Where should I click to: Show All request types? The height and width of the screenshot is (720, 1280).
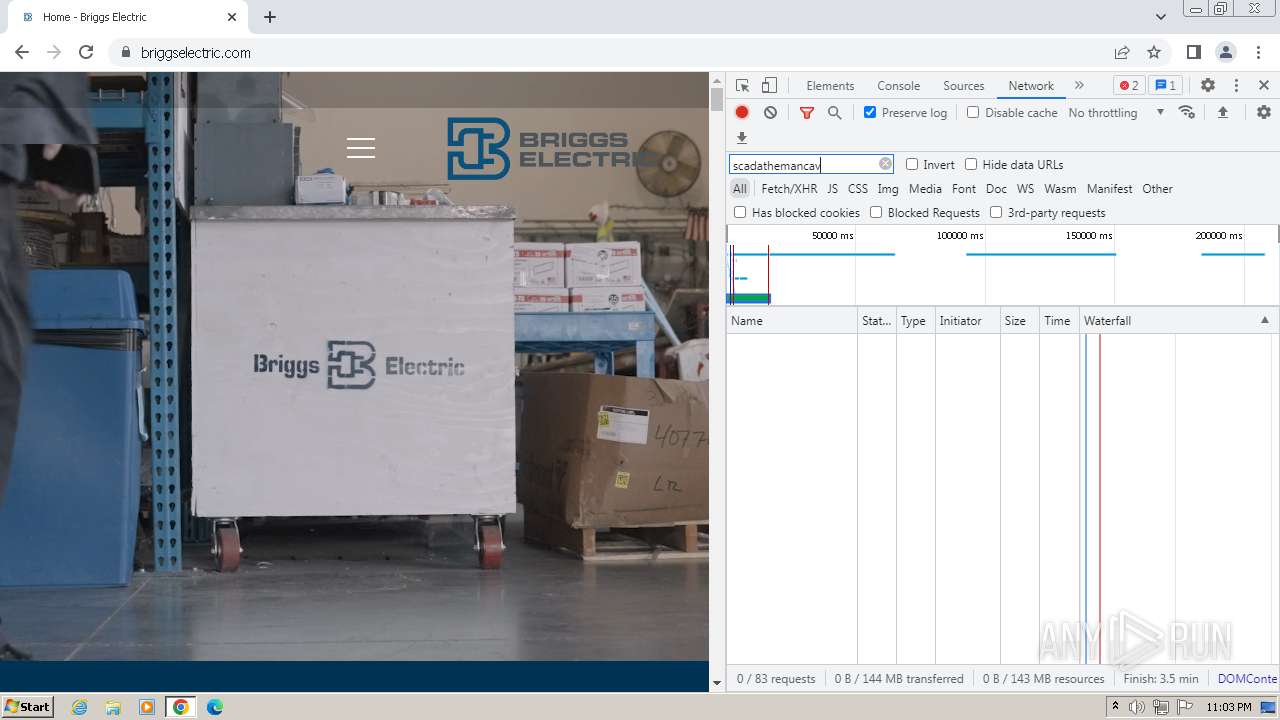click(739, 189)
